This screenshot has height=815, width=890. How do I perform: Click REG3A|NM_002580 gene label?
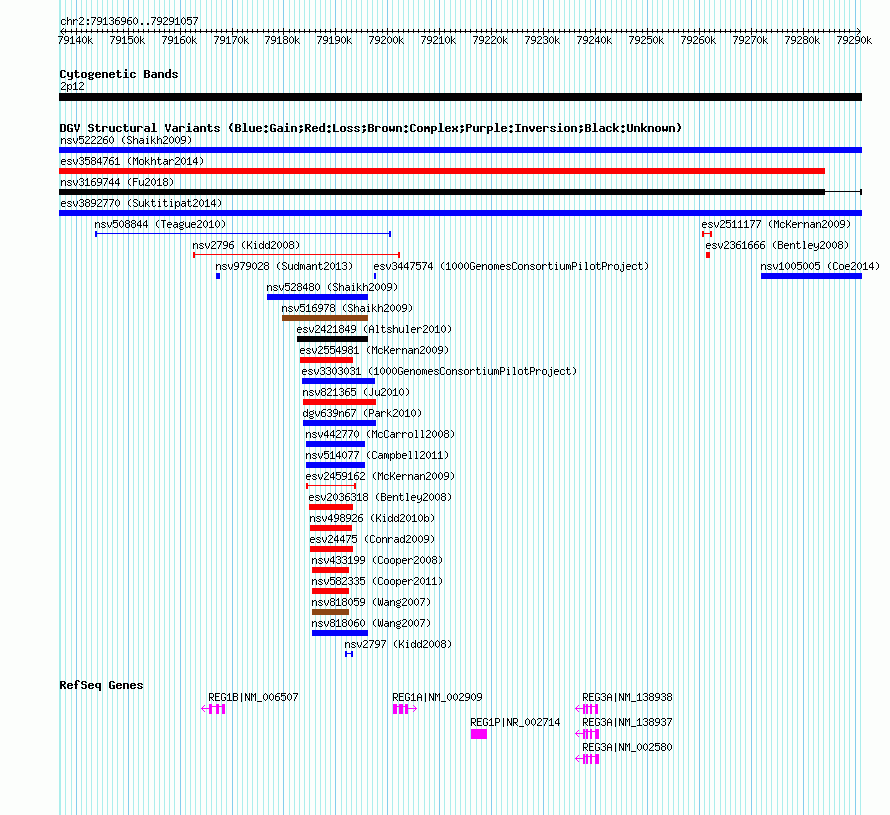[x=627, y=747]
